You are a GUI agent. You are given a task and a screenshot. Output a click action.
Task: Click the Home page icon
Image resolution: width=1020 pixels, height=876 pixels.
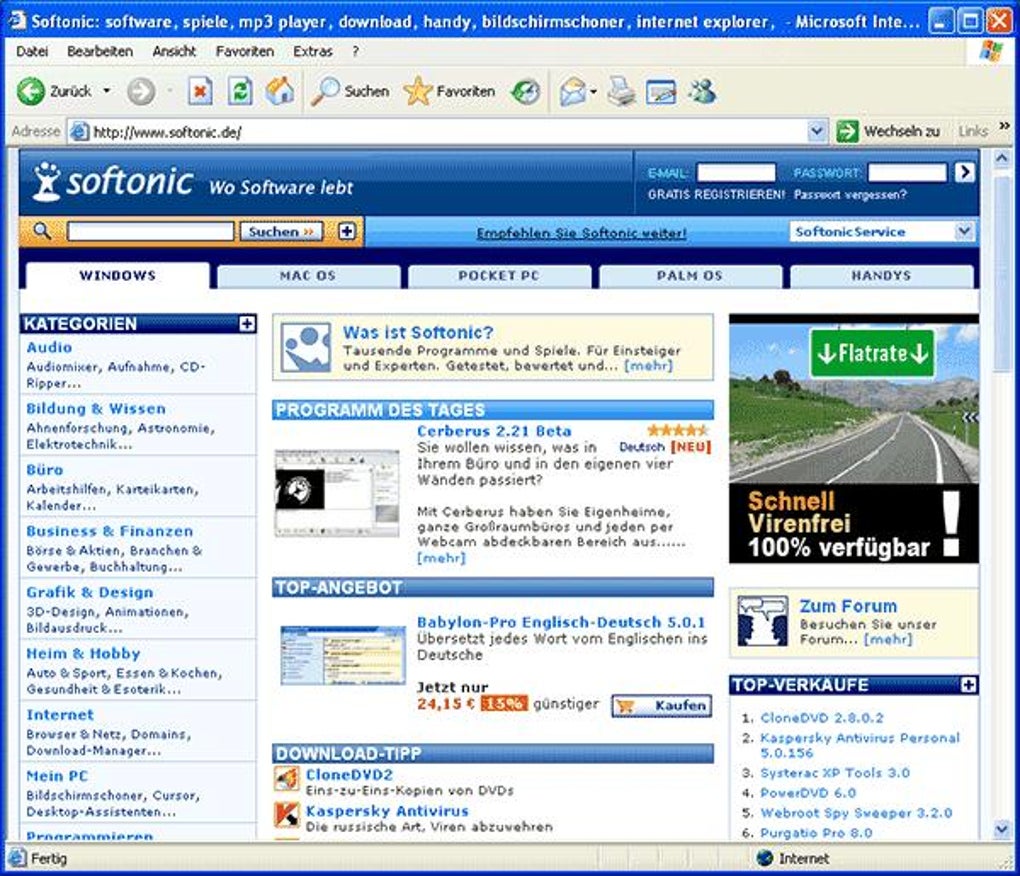click(280, 90)
